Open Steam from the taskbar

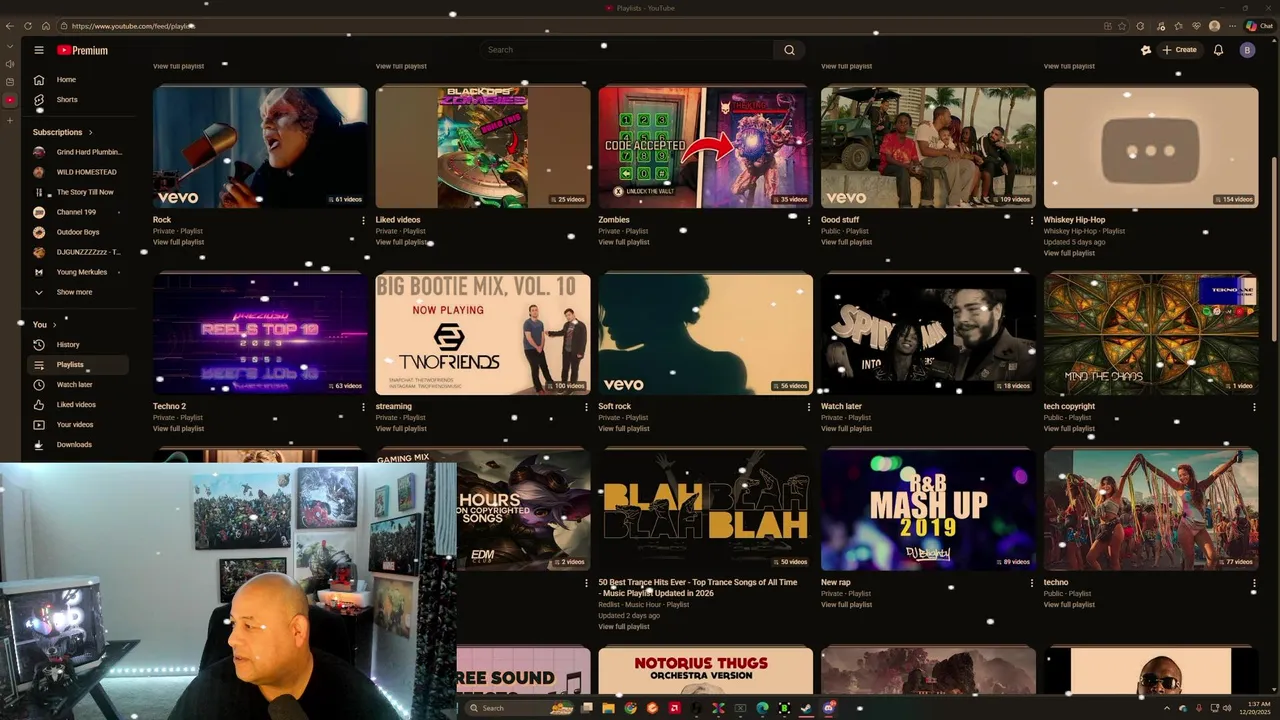[806, 708]
